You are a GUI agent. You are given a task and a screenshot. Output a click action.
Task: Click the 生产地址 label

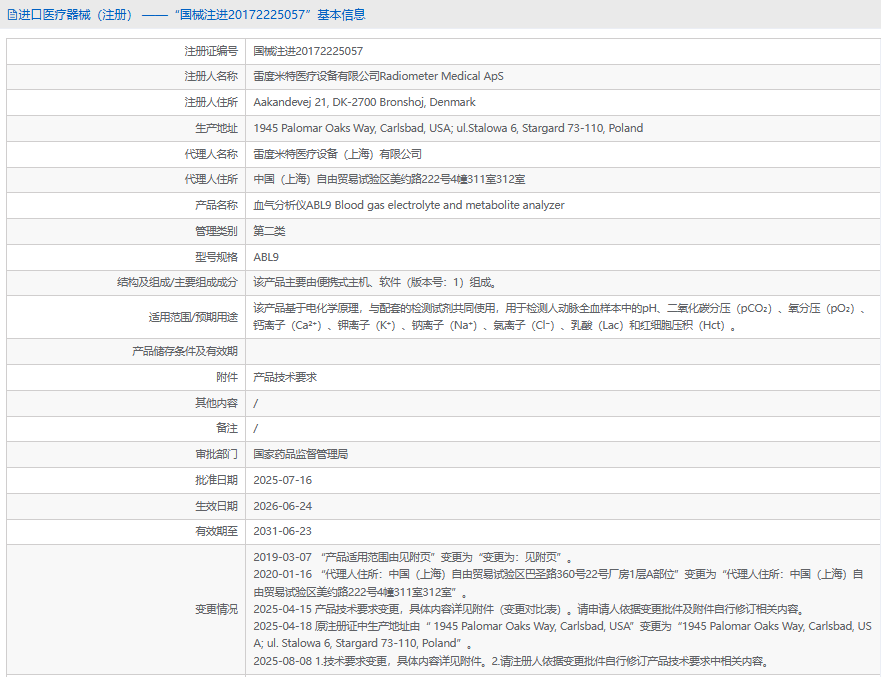216,128
